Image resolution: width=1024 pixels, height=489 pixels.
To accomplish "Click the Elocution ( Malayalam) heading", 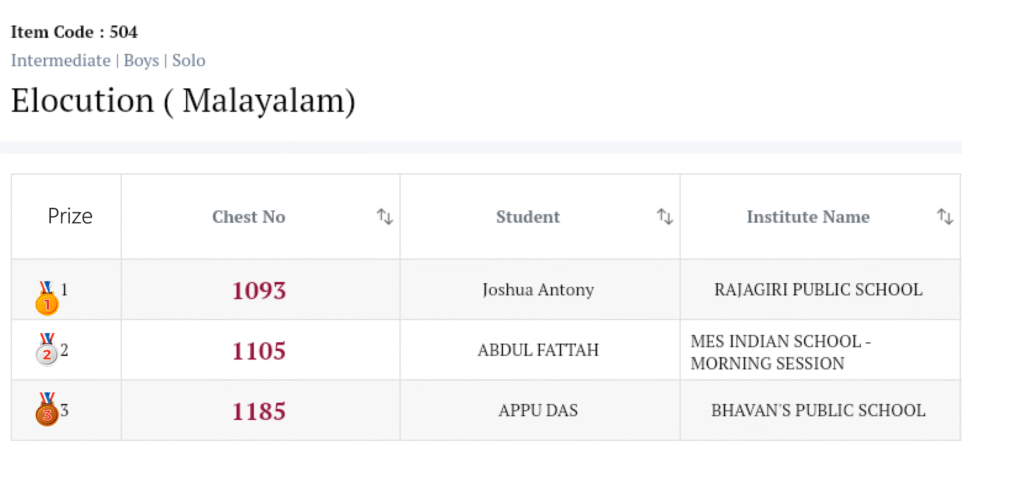I will pos(183,101).
